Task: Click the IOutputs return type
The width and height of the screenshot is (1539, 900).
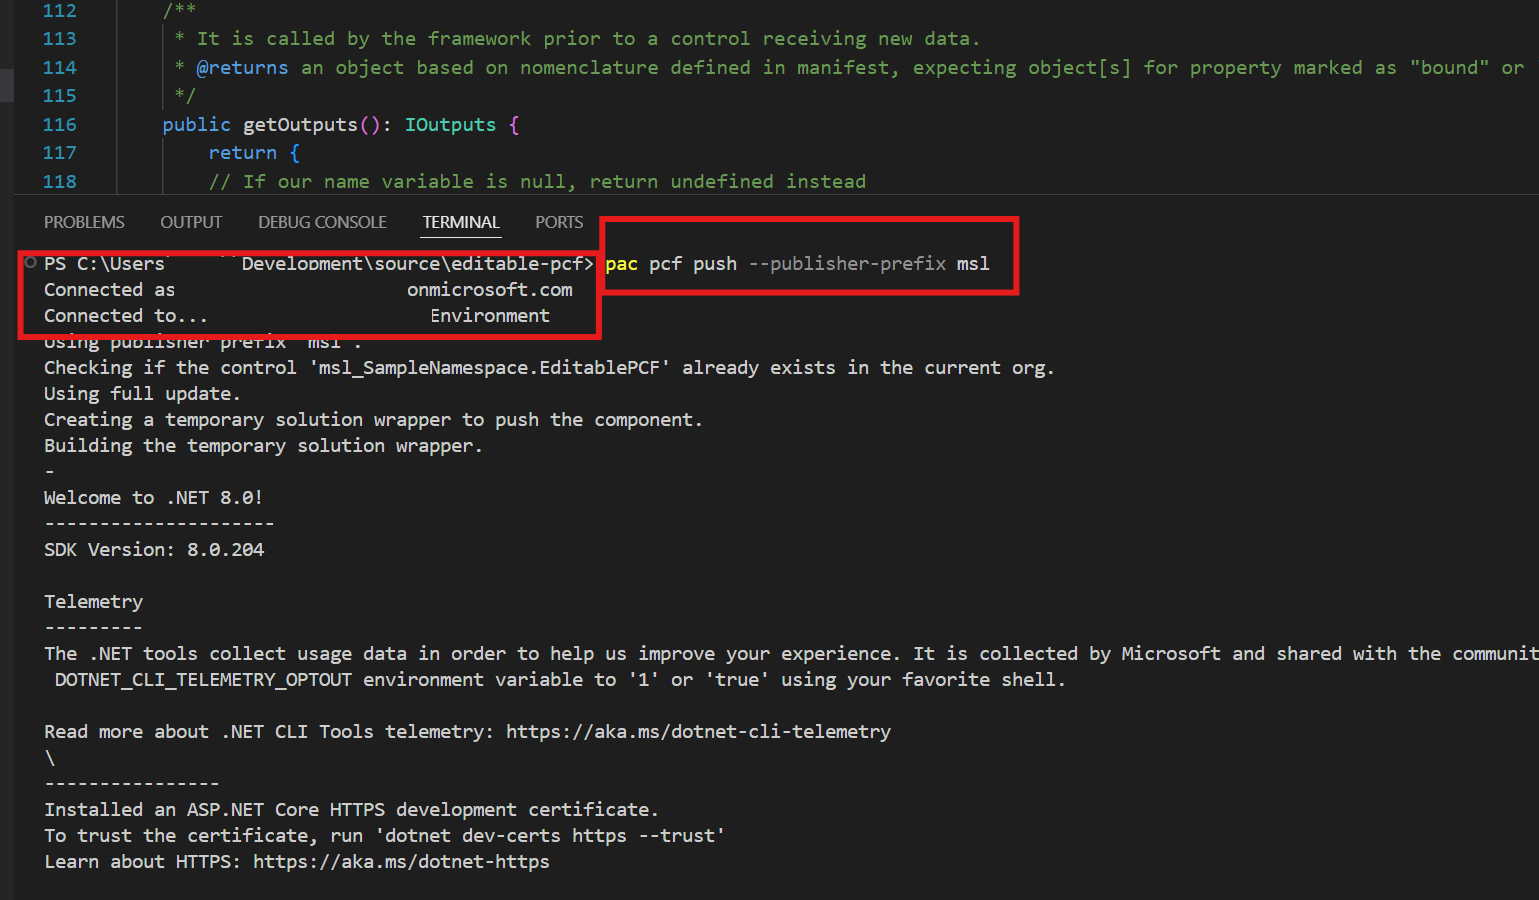Action: pyautogui.click(x=451, y=124)
